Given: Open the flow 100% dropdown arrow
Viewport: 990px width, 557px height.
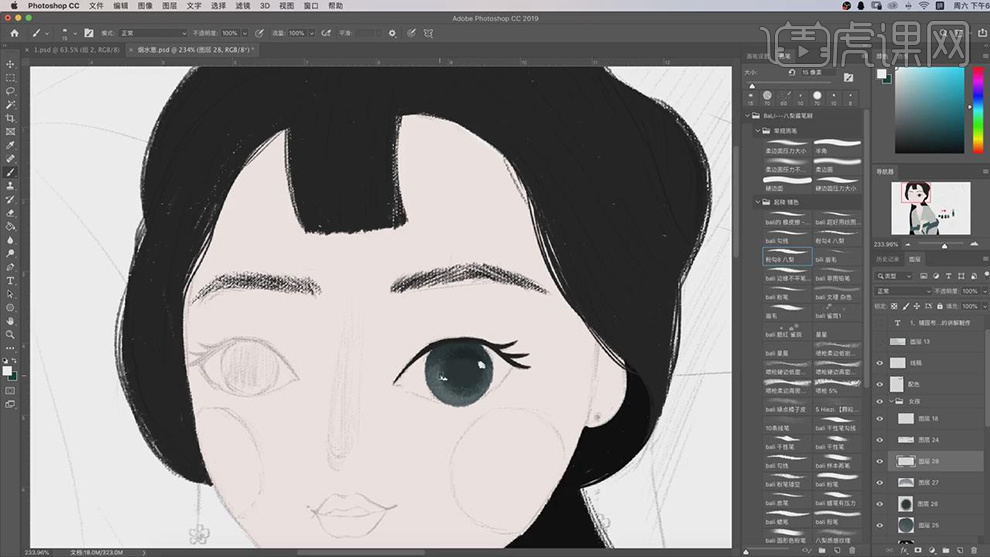Looking at the screenshot, I should click(311, 33).
